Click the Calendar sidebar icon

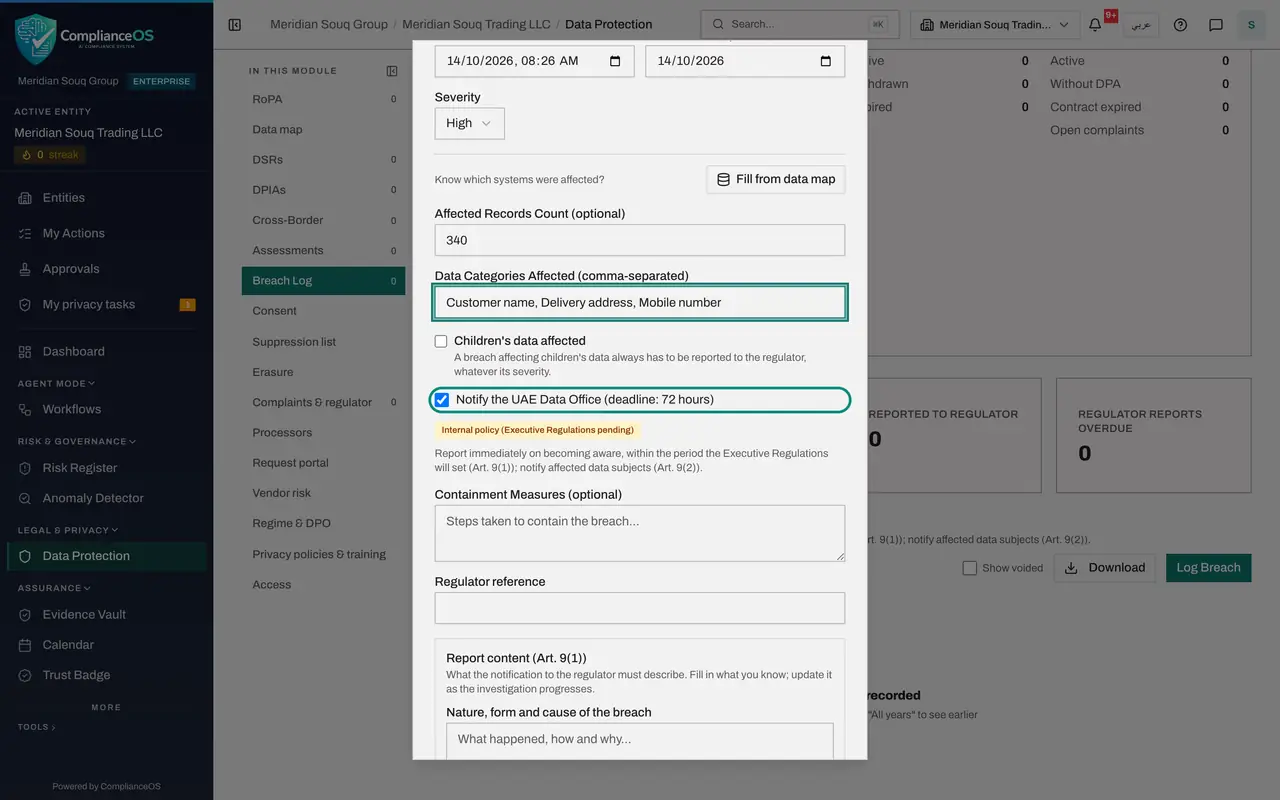tap(25, 645)
